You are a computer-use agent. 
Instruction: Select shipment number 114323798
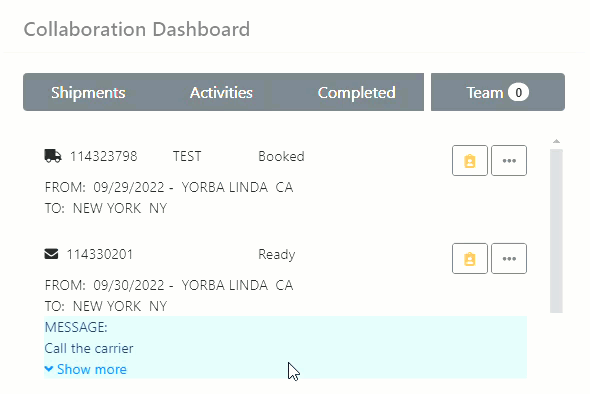coord(103,156)
